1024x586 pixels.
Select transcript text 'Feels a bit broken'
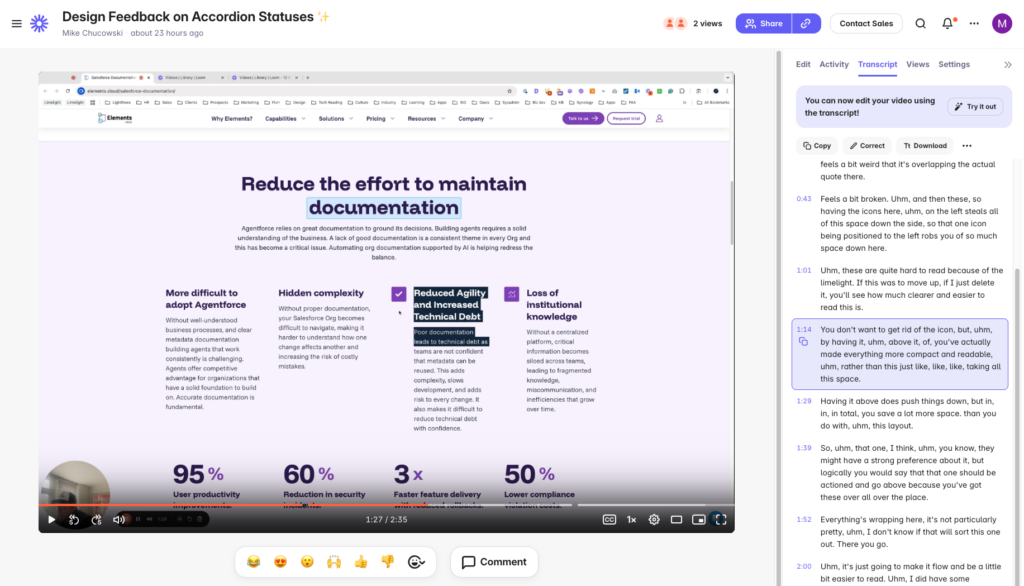[852, 199]
